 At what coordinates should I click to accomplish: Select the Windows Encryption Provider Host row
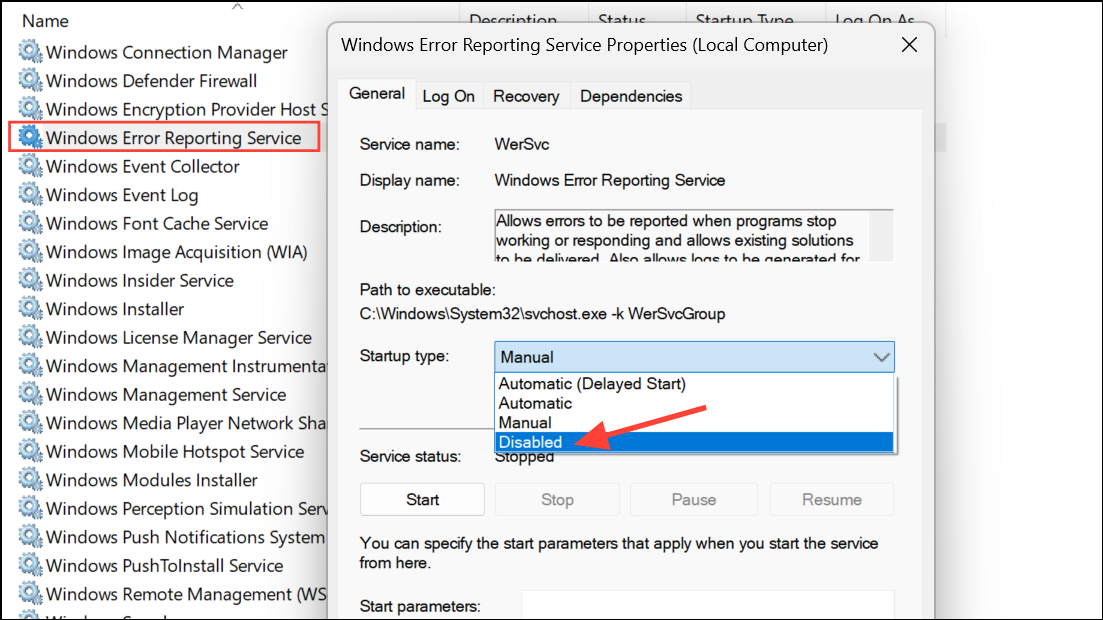[172, 109]
